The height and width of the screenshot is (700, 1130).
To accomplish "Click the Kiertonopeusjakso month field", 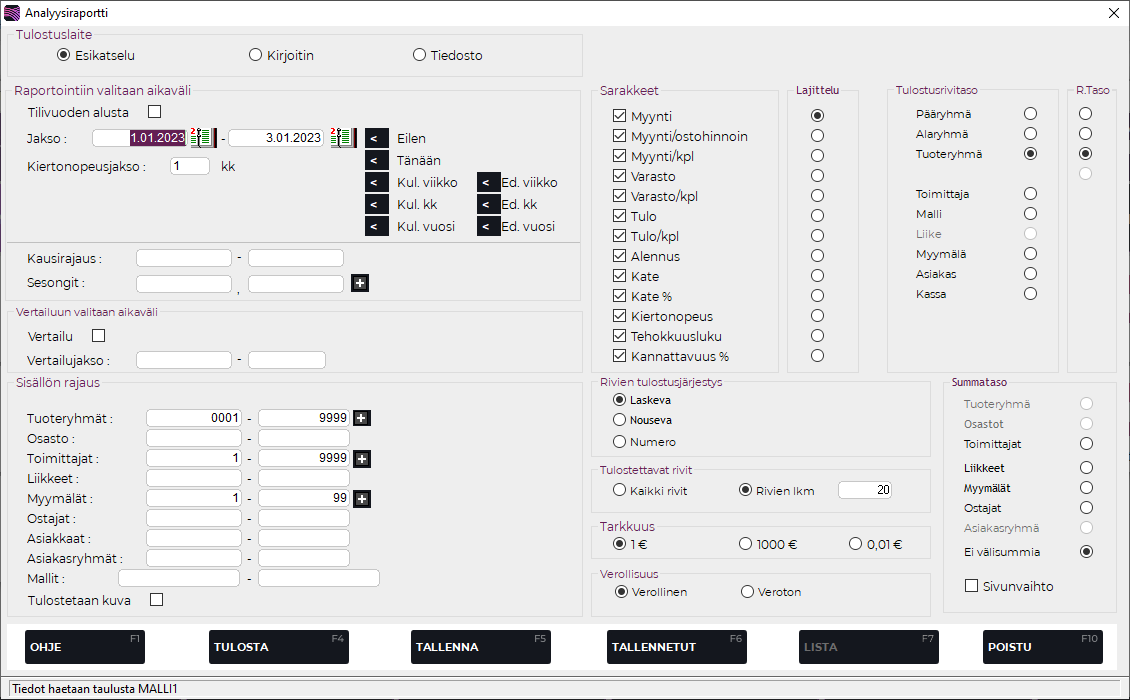I will click(190, 166).
